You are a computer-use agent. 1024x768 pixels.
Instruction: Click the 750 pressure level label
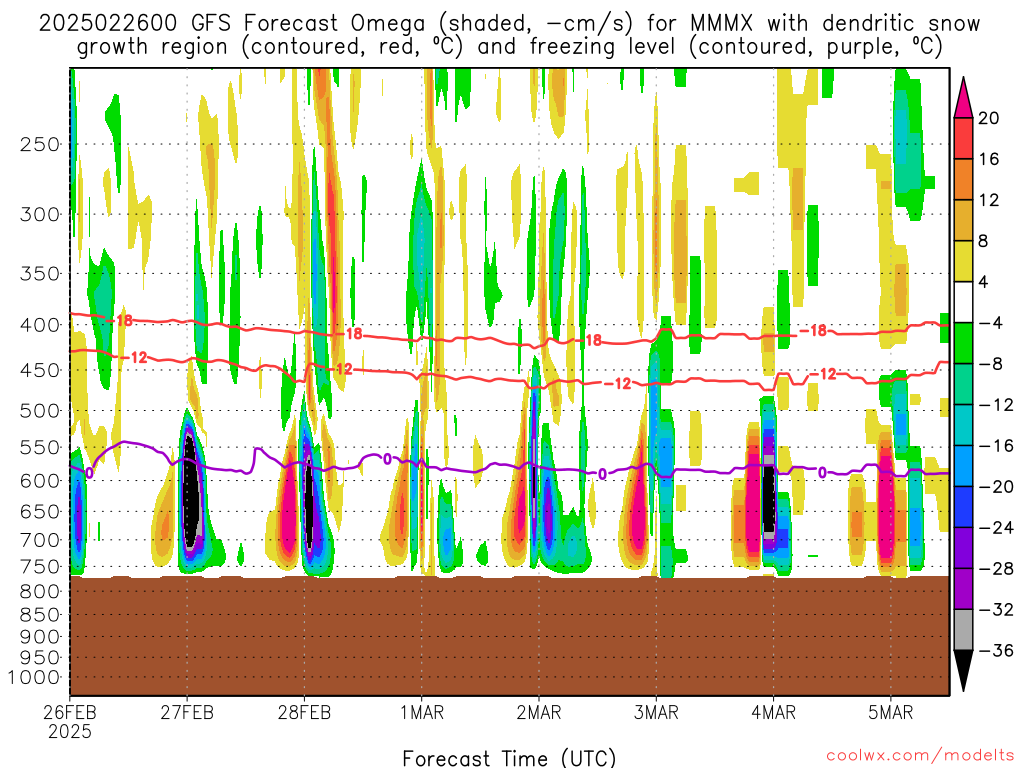(40, 567)
